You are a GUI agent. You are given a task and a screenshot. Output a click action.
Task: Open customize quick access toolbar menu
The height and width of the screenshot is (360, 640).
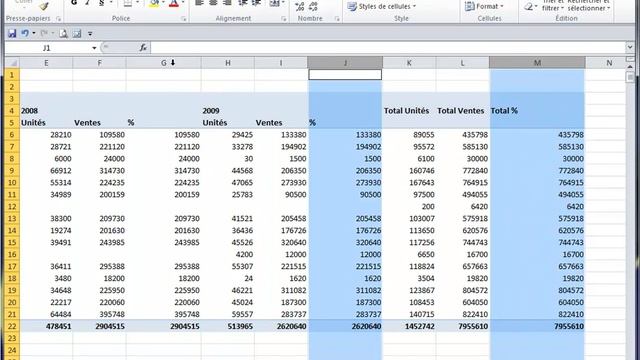click(x=90, y=33)
